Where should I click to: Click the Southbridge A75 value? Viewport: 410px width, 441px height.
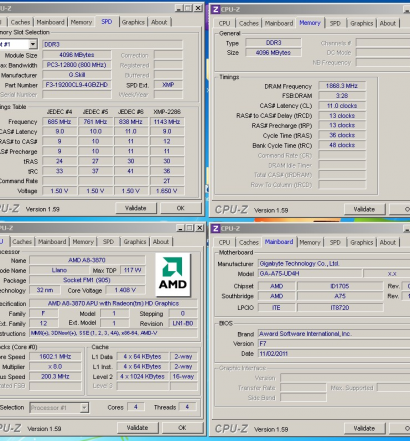pos(340,296)
